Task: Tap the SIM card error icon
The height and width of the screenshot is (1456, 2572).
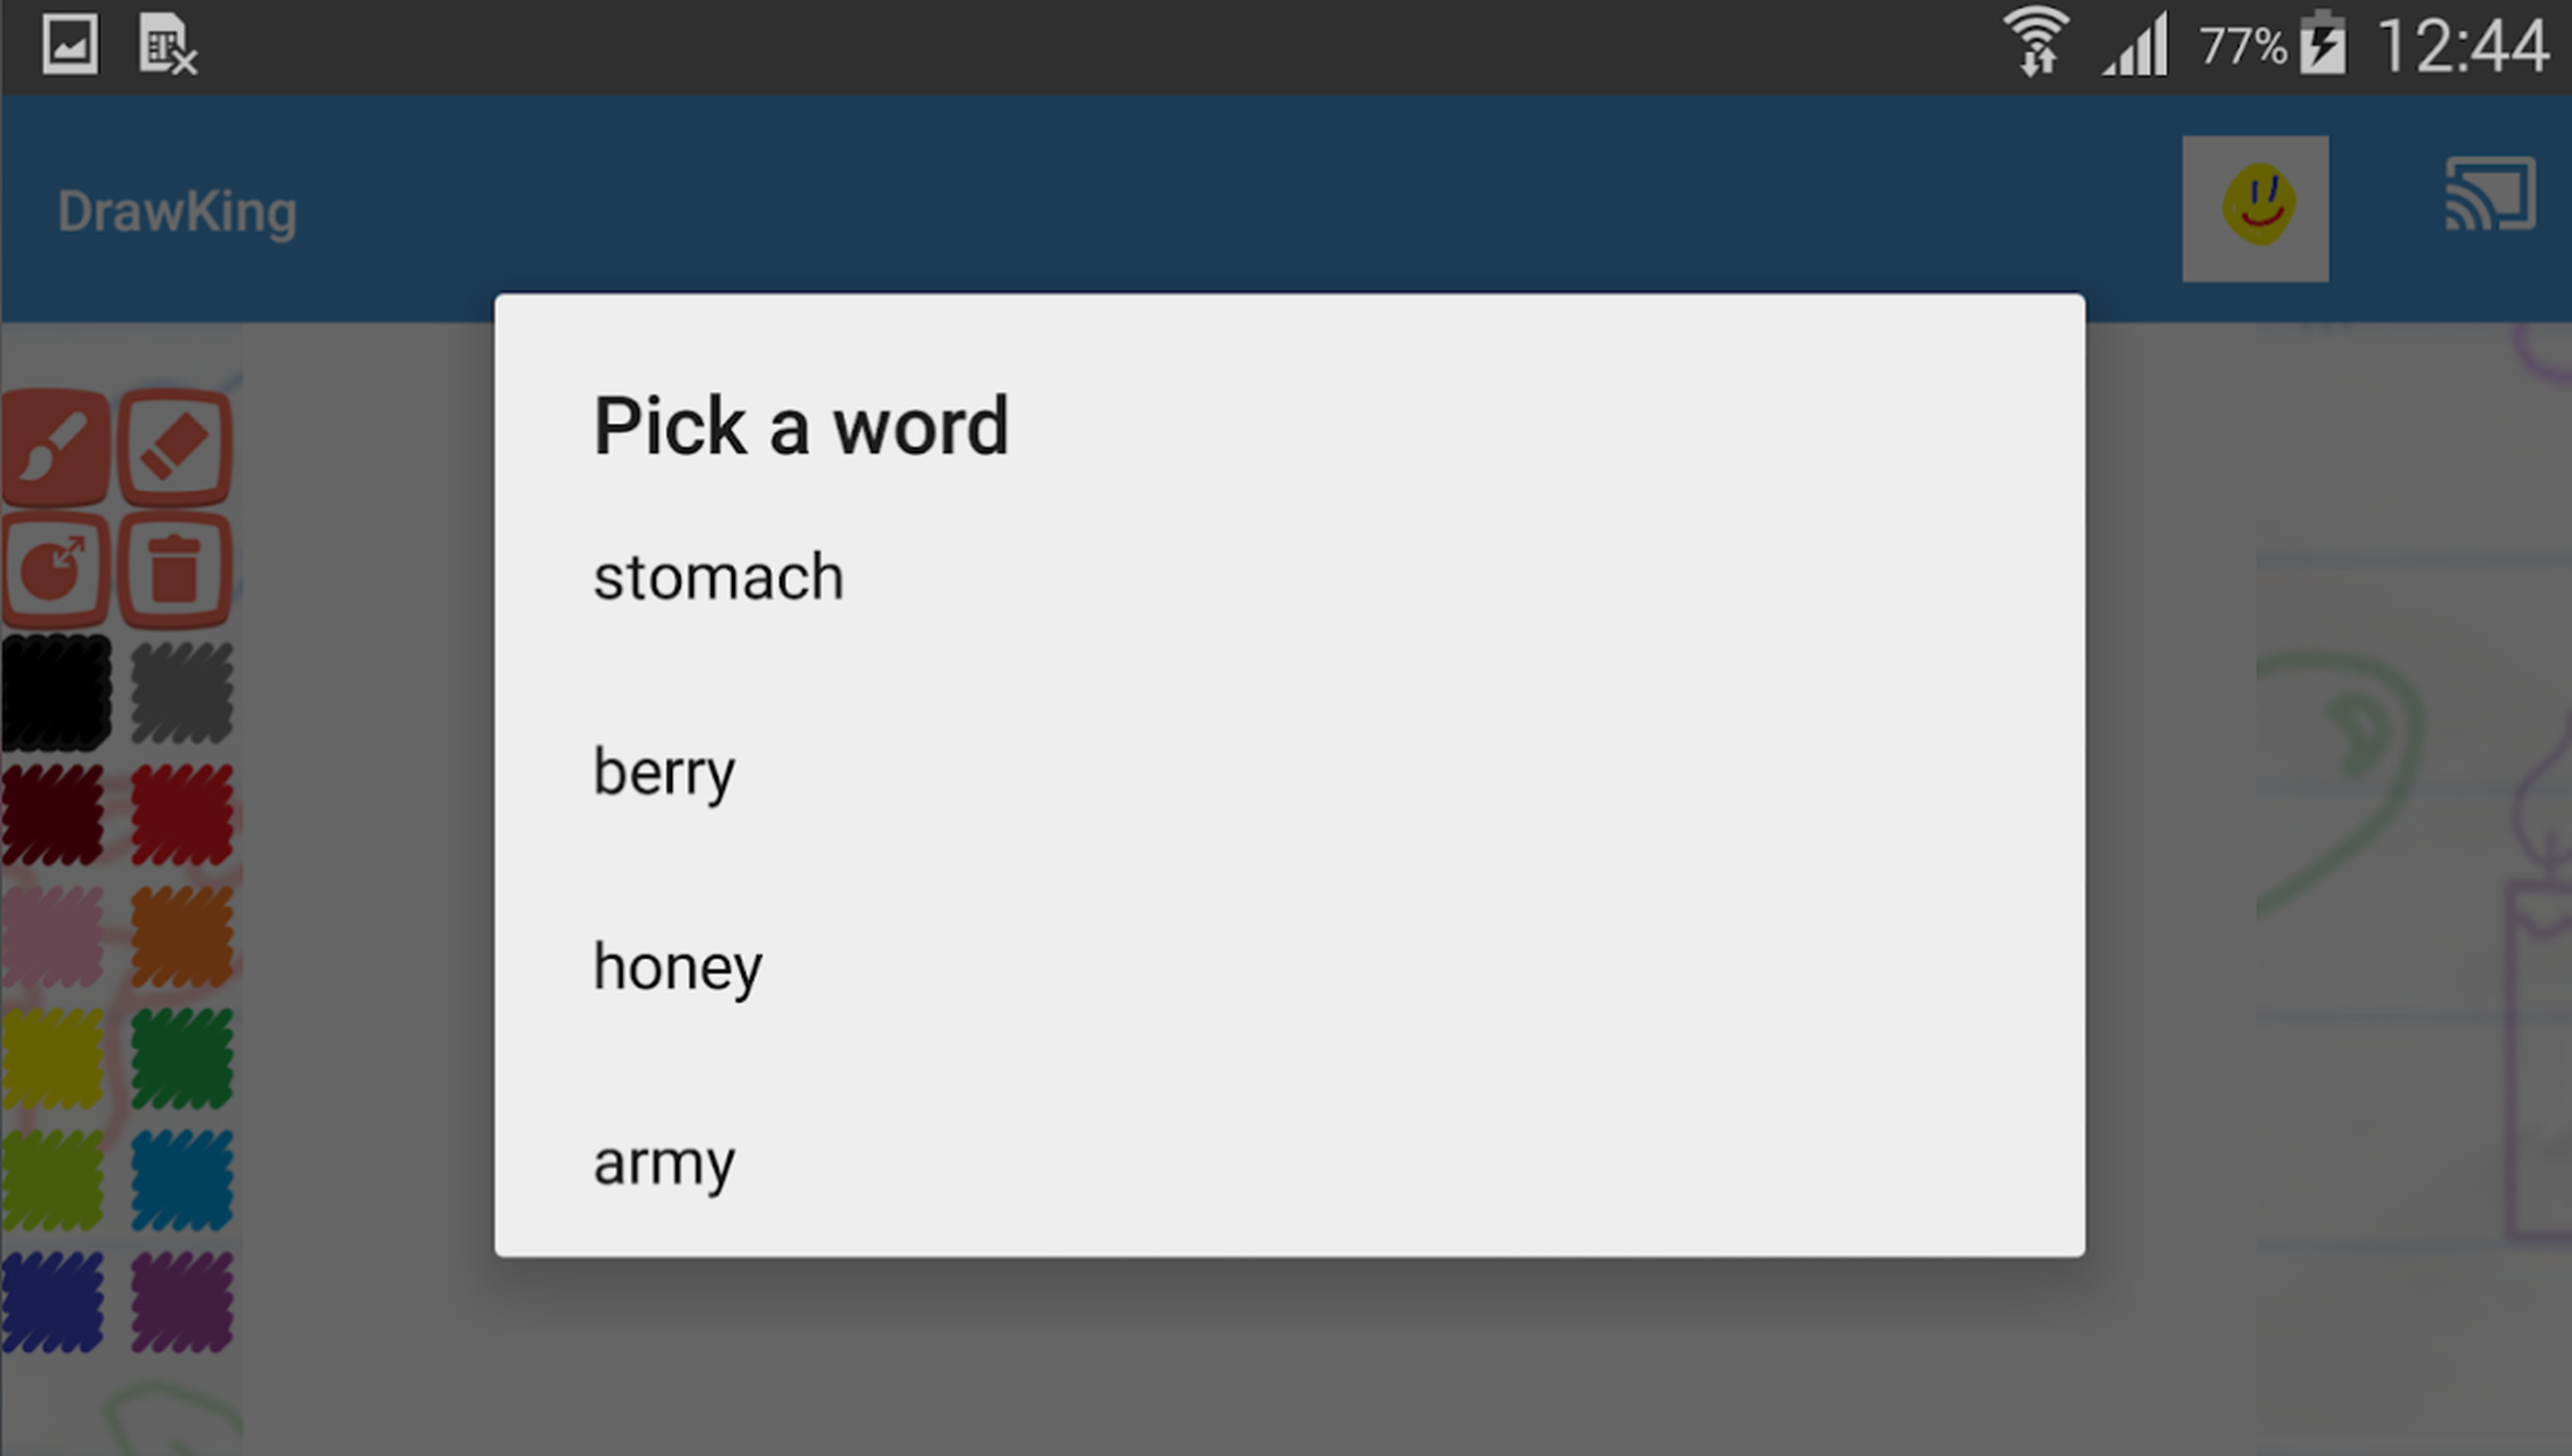Action: click(x=167, y=44)
